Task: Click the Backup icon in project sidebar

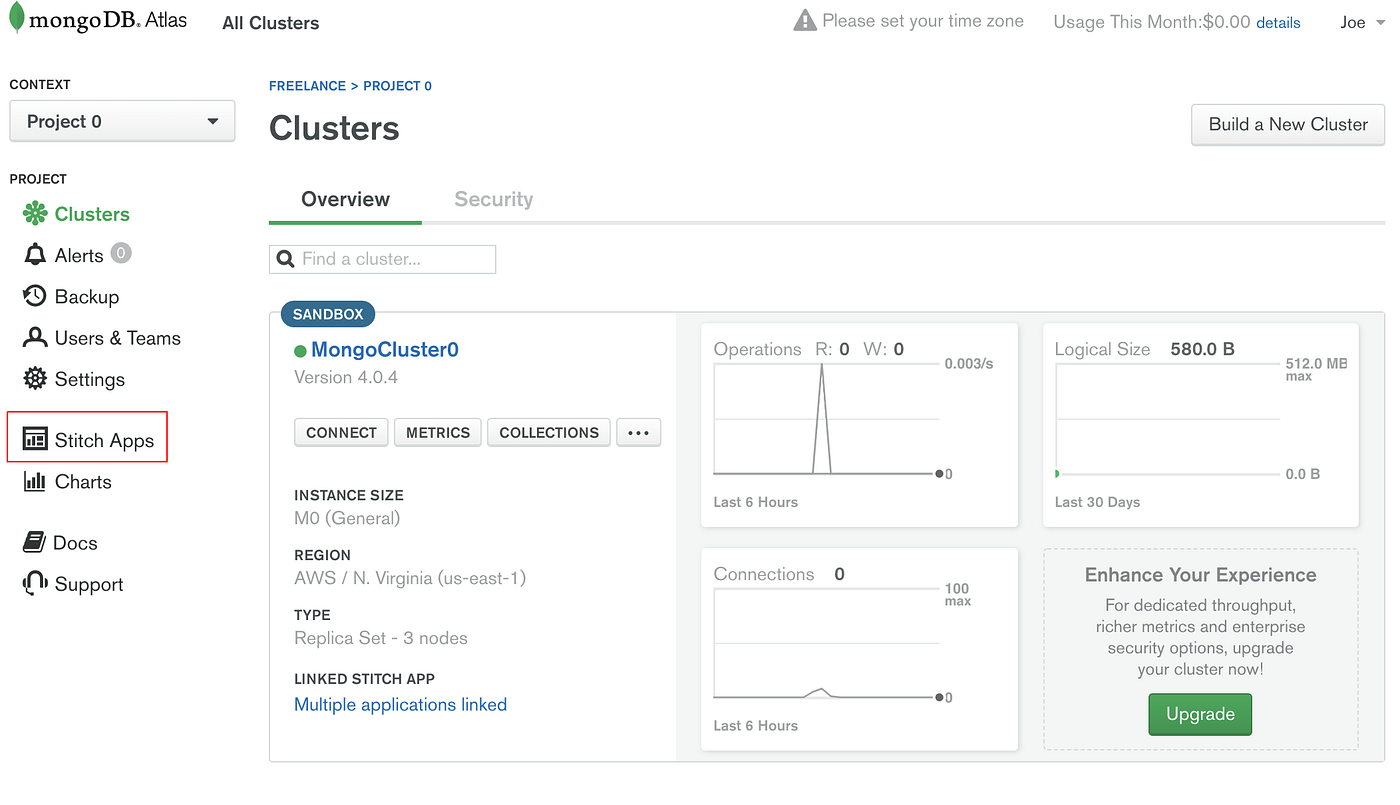Action: (35, 296)
